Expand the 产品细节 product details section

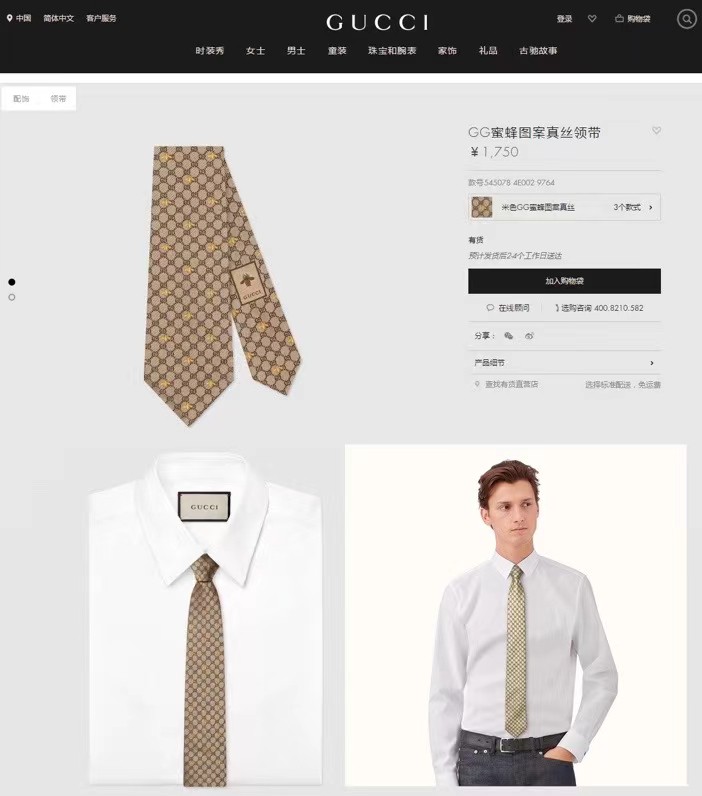click(x=564, y=362)
